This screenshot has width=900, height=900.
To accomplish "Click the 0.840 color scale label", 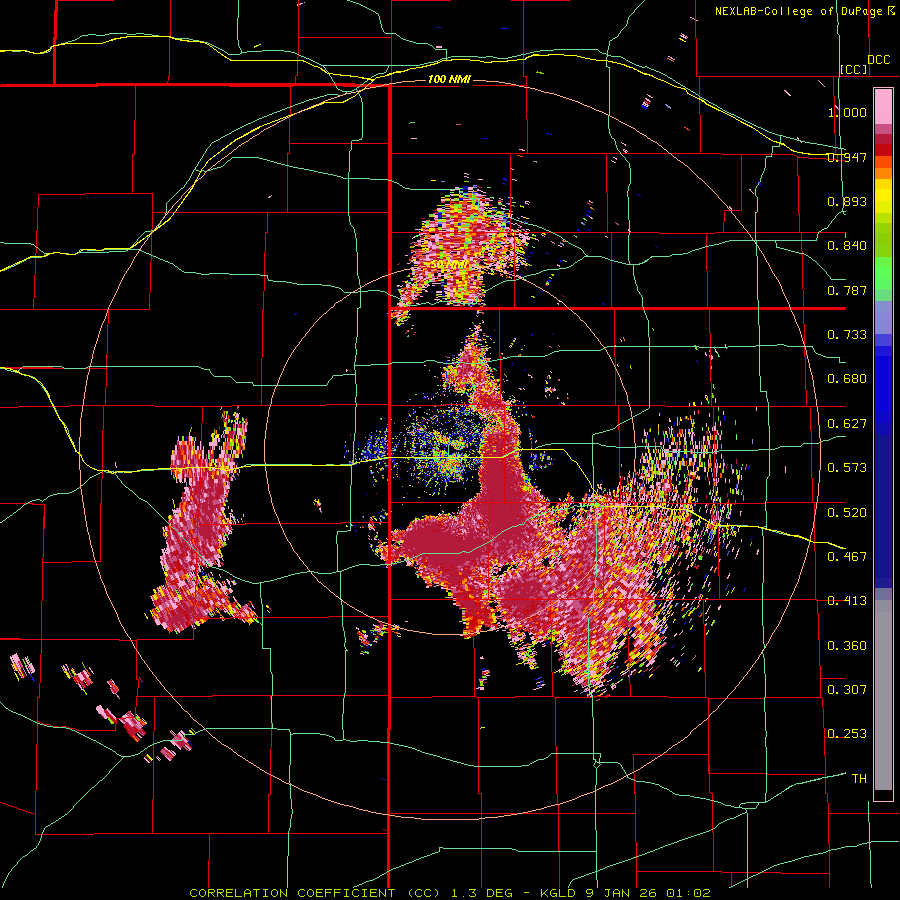I will [x=847, y=246].
